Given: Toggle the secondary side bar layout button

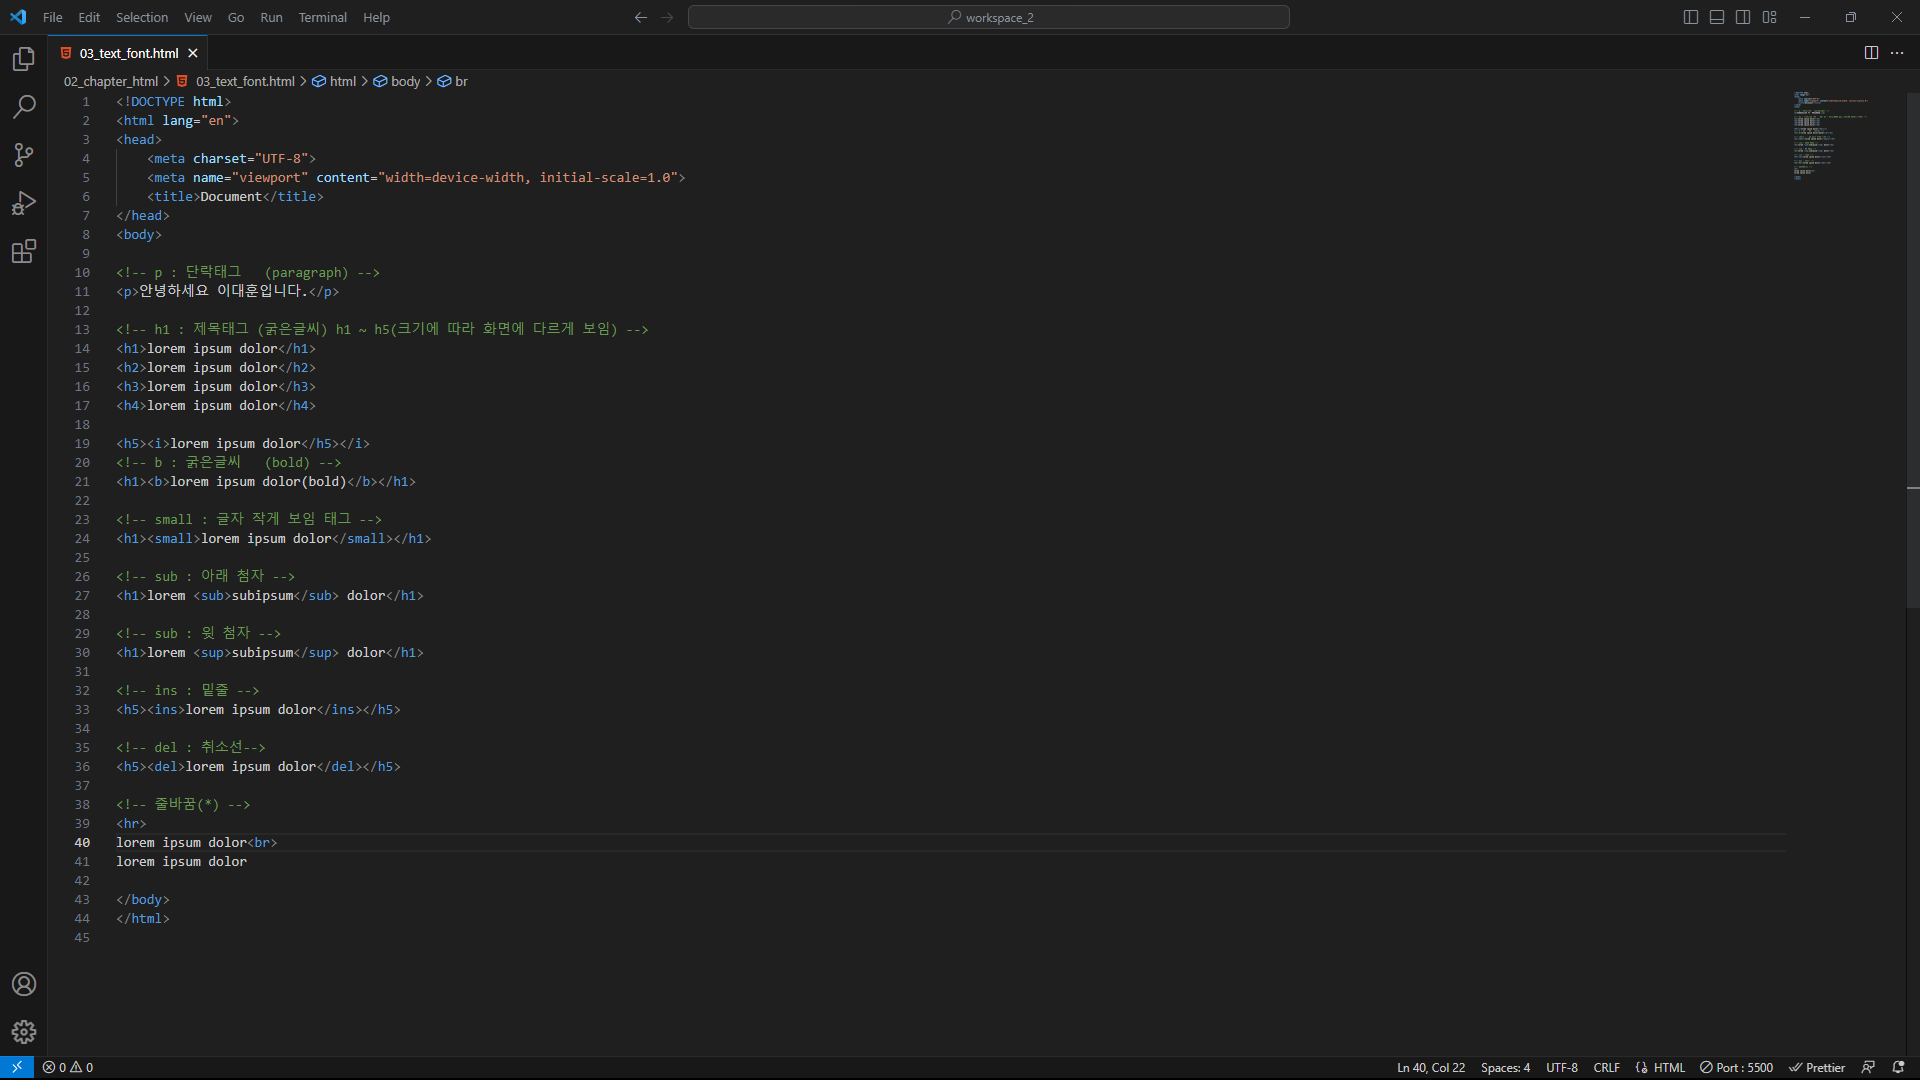Looking at the screenshot, I should coord(1743,17).
